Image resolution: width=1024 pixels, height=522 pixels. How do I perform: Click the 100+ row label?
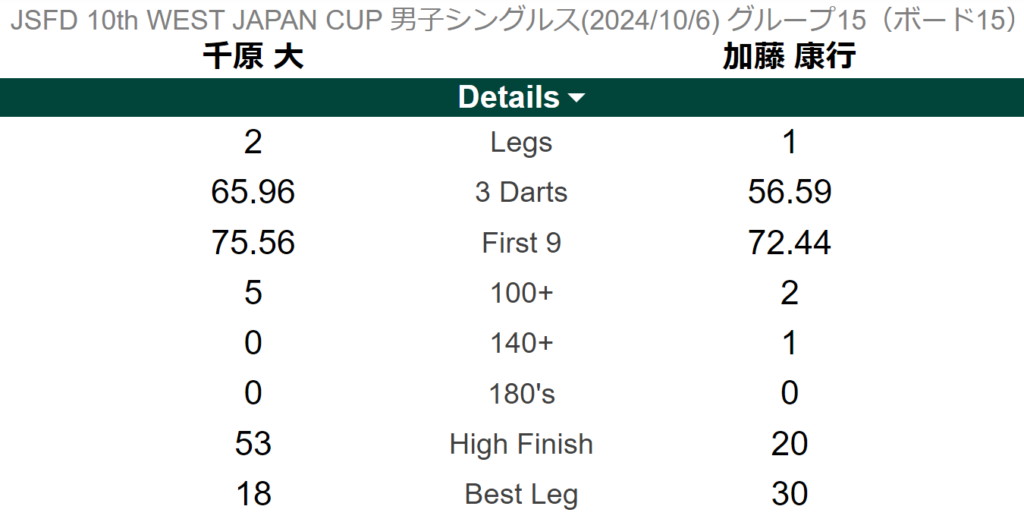pyautogui.click(x=521, y=293)
